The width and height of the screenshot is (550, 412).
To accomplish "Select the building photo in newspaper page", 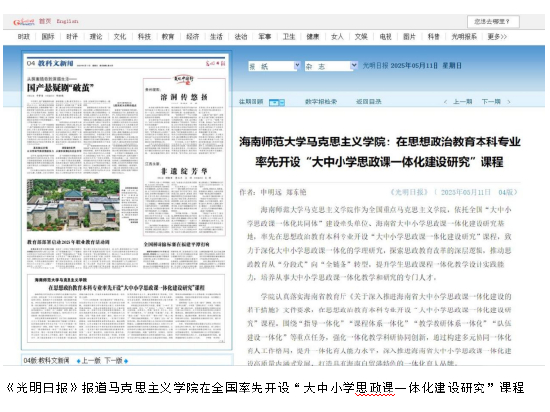I will click(x=73, y=205).
